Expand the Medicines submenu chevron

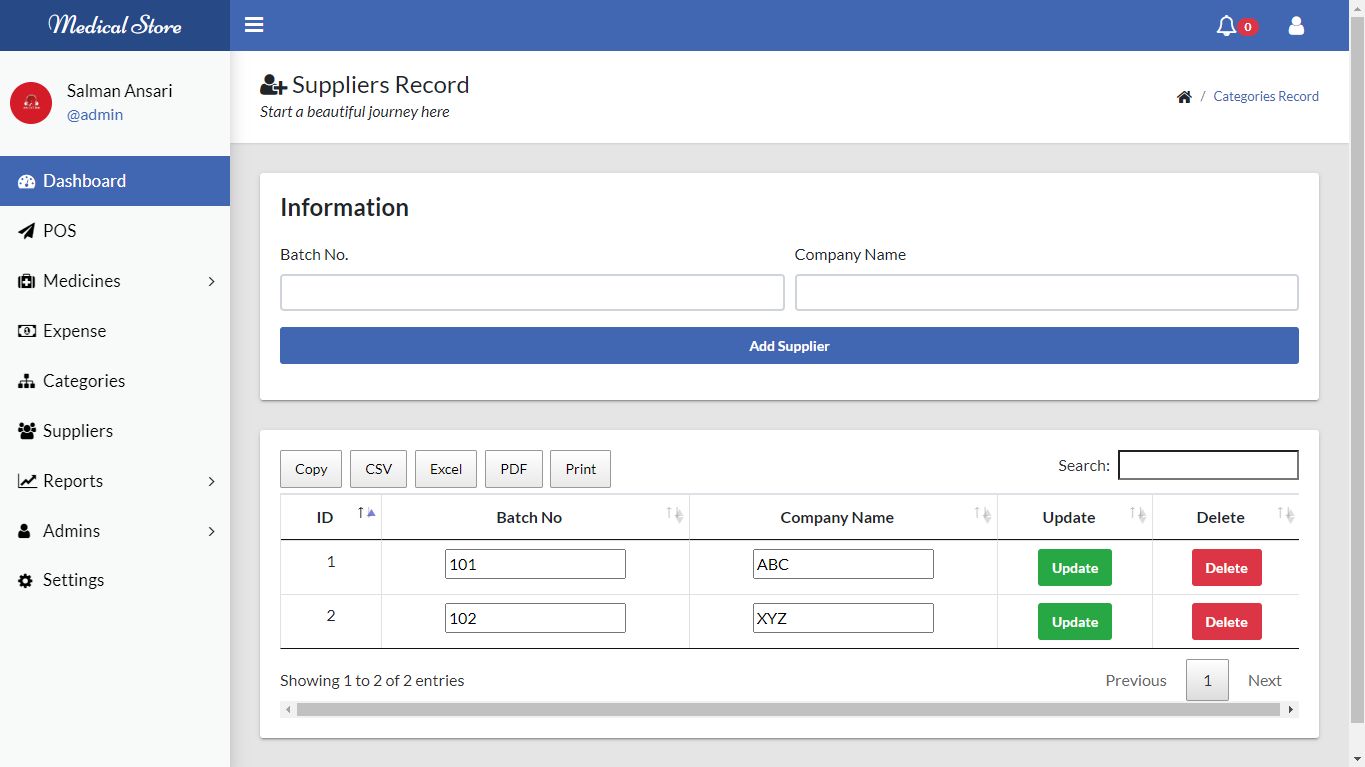[x=211, y=282]
